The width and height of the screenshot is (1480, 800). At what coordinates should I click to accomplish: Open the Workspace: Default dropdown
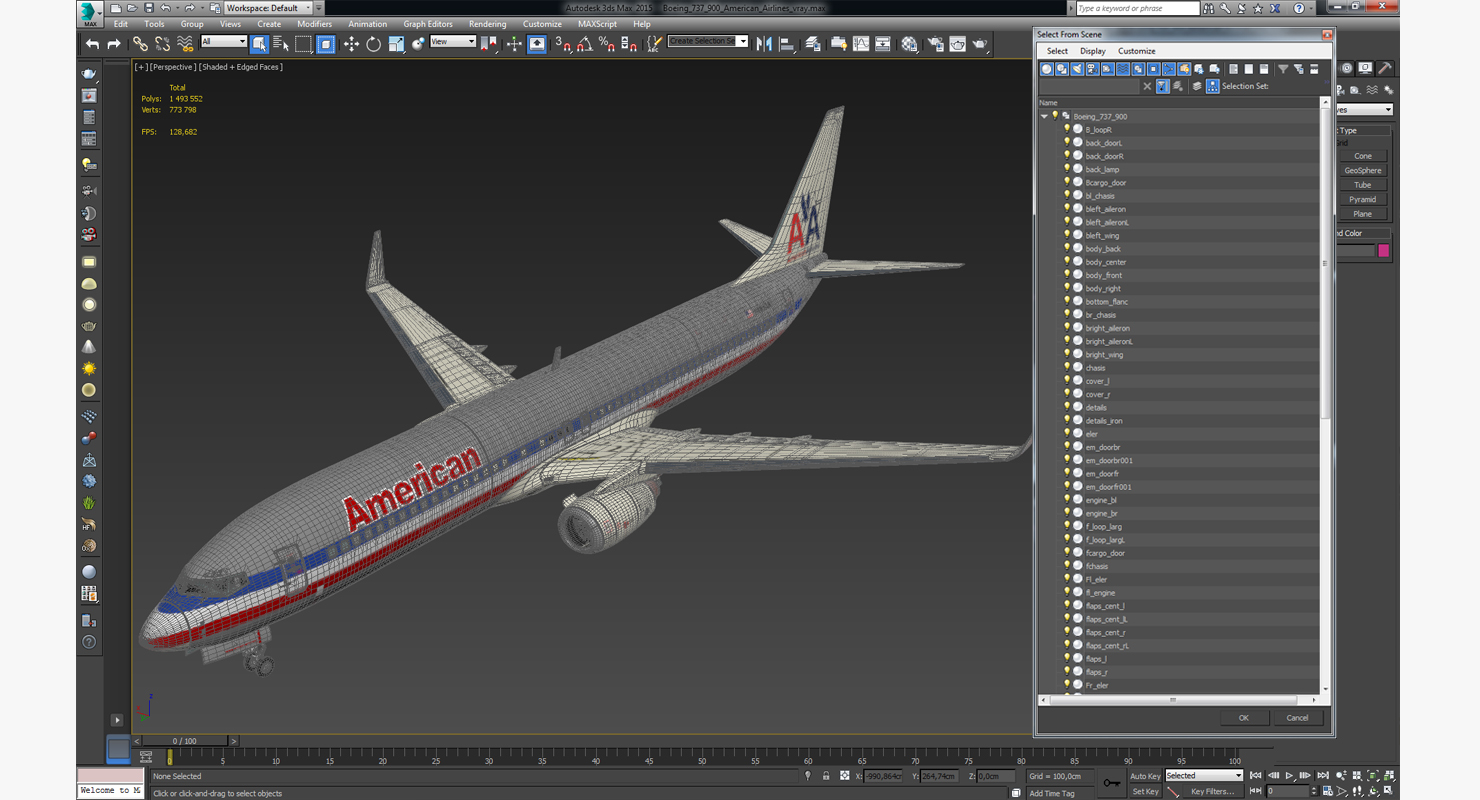coord(268,8)
